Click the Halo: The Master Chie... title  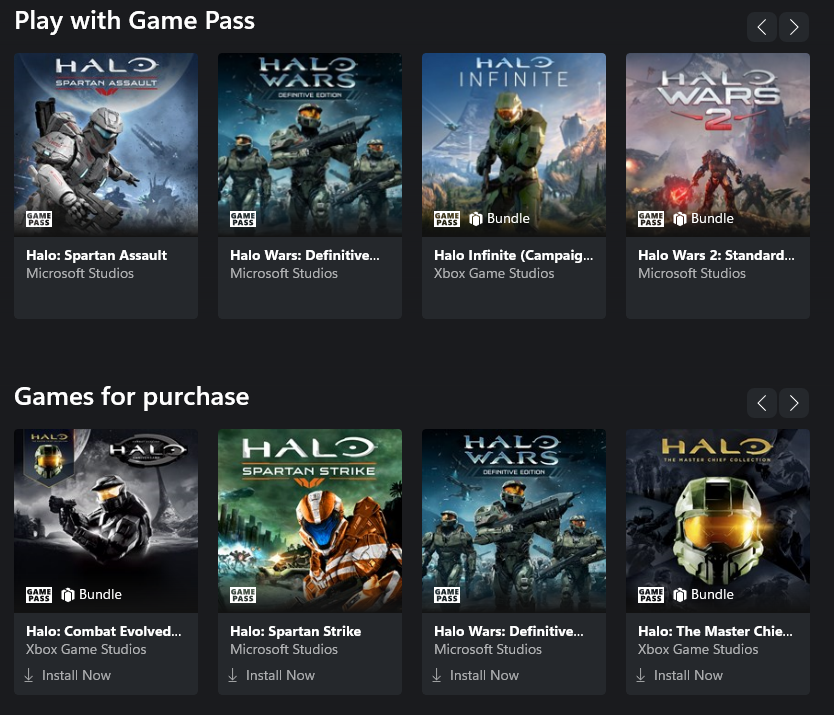(x=715, y=631)
